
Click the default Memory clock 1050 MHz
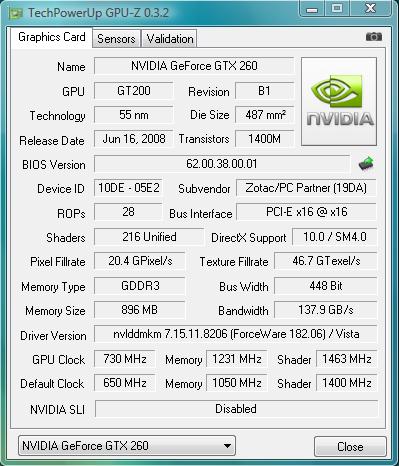point(237,383)
